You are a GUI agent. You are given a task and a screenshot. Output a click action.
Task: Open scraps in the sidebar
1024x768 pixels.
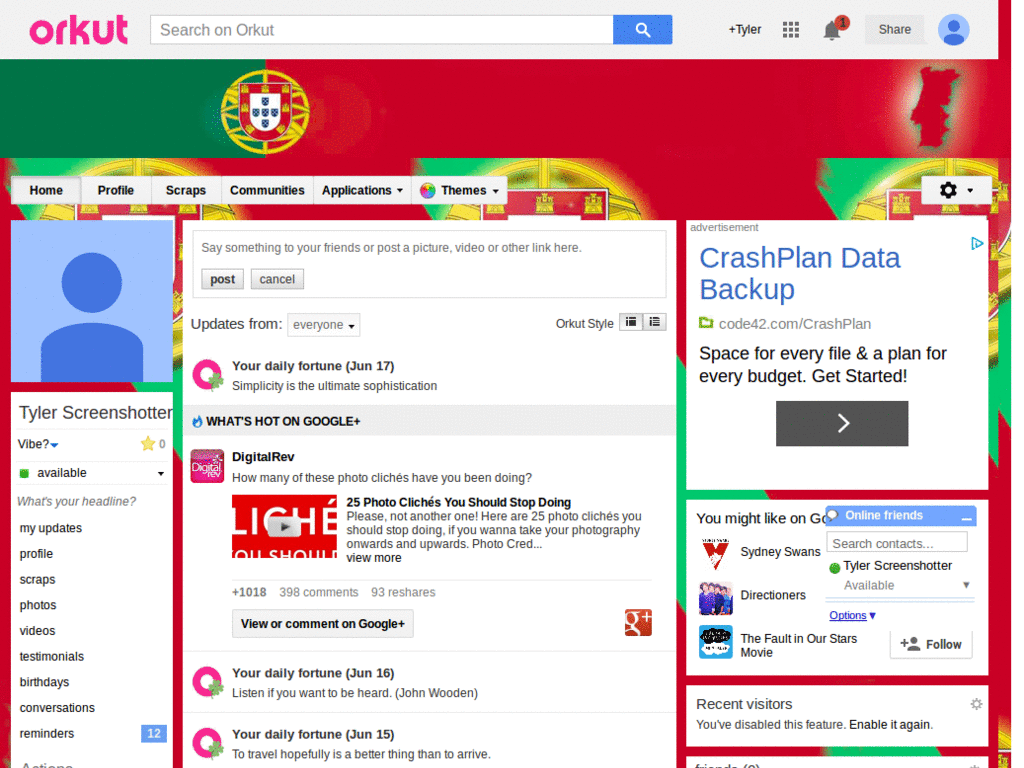click(37, 579)
